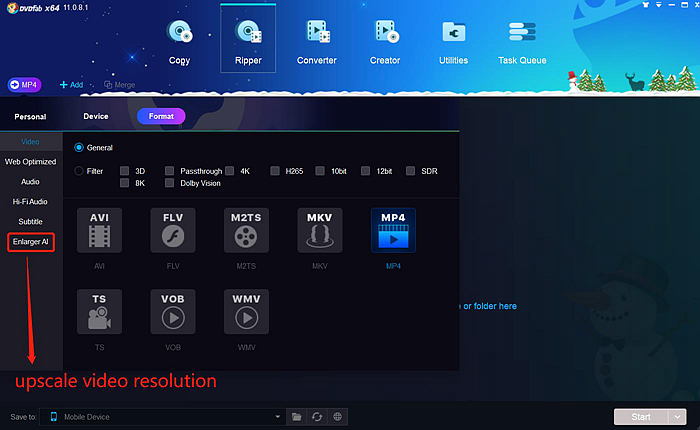
Task: Enable the 3D filter checkbox
Action: [125, 171]
